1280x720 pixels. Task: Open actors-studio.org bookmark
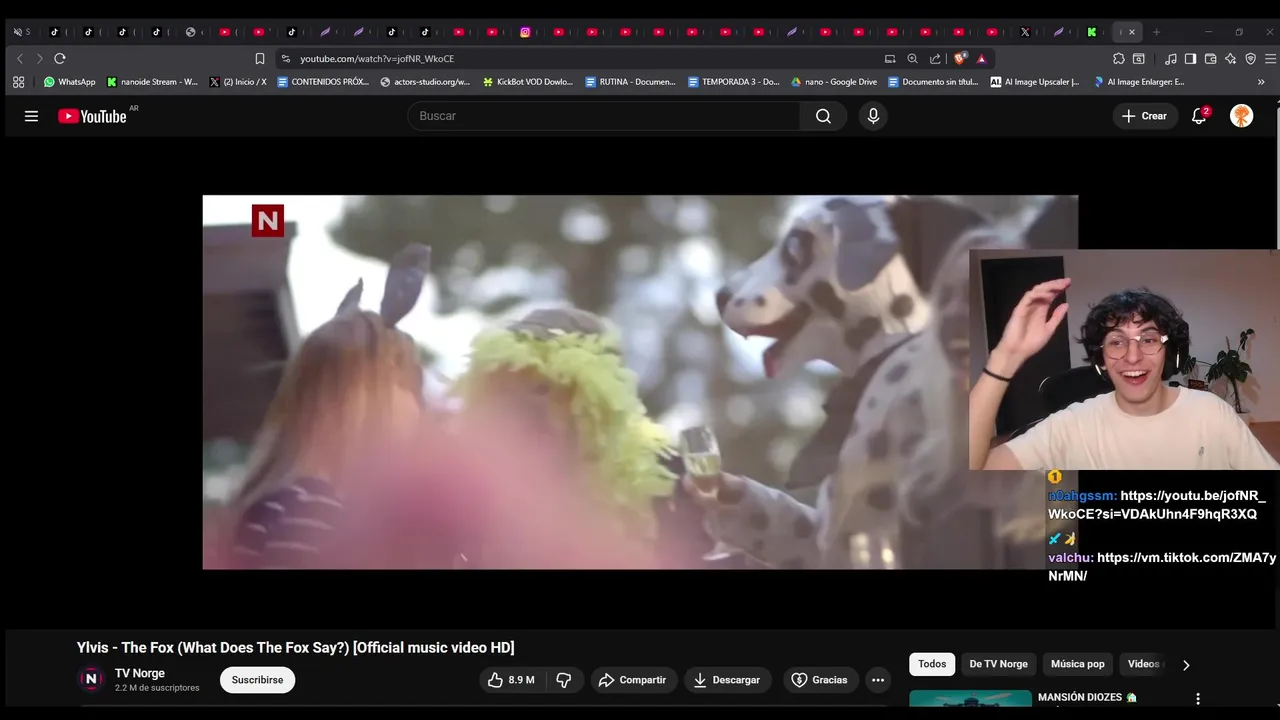[425, 82]
